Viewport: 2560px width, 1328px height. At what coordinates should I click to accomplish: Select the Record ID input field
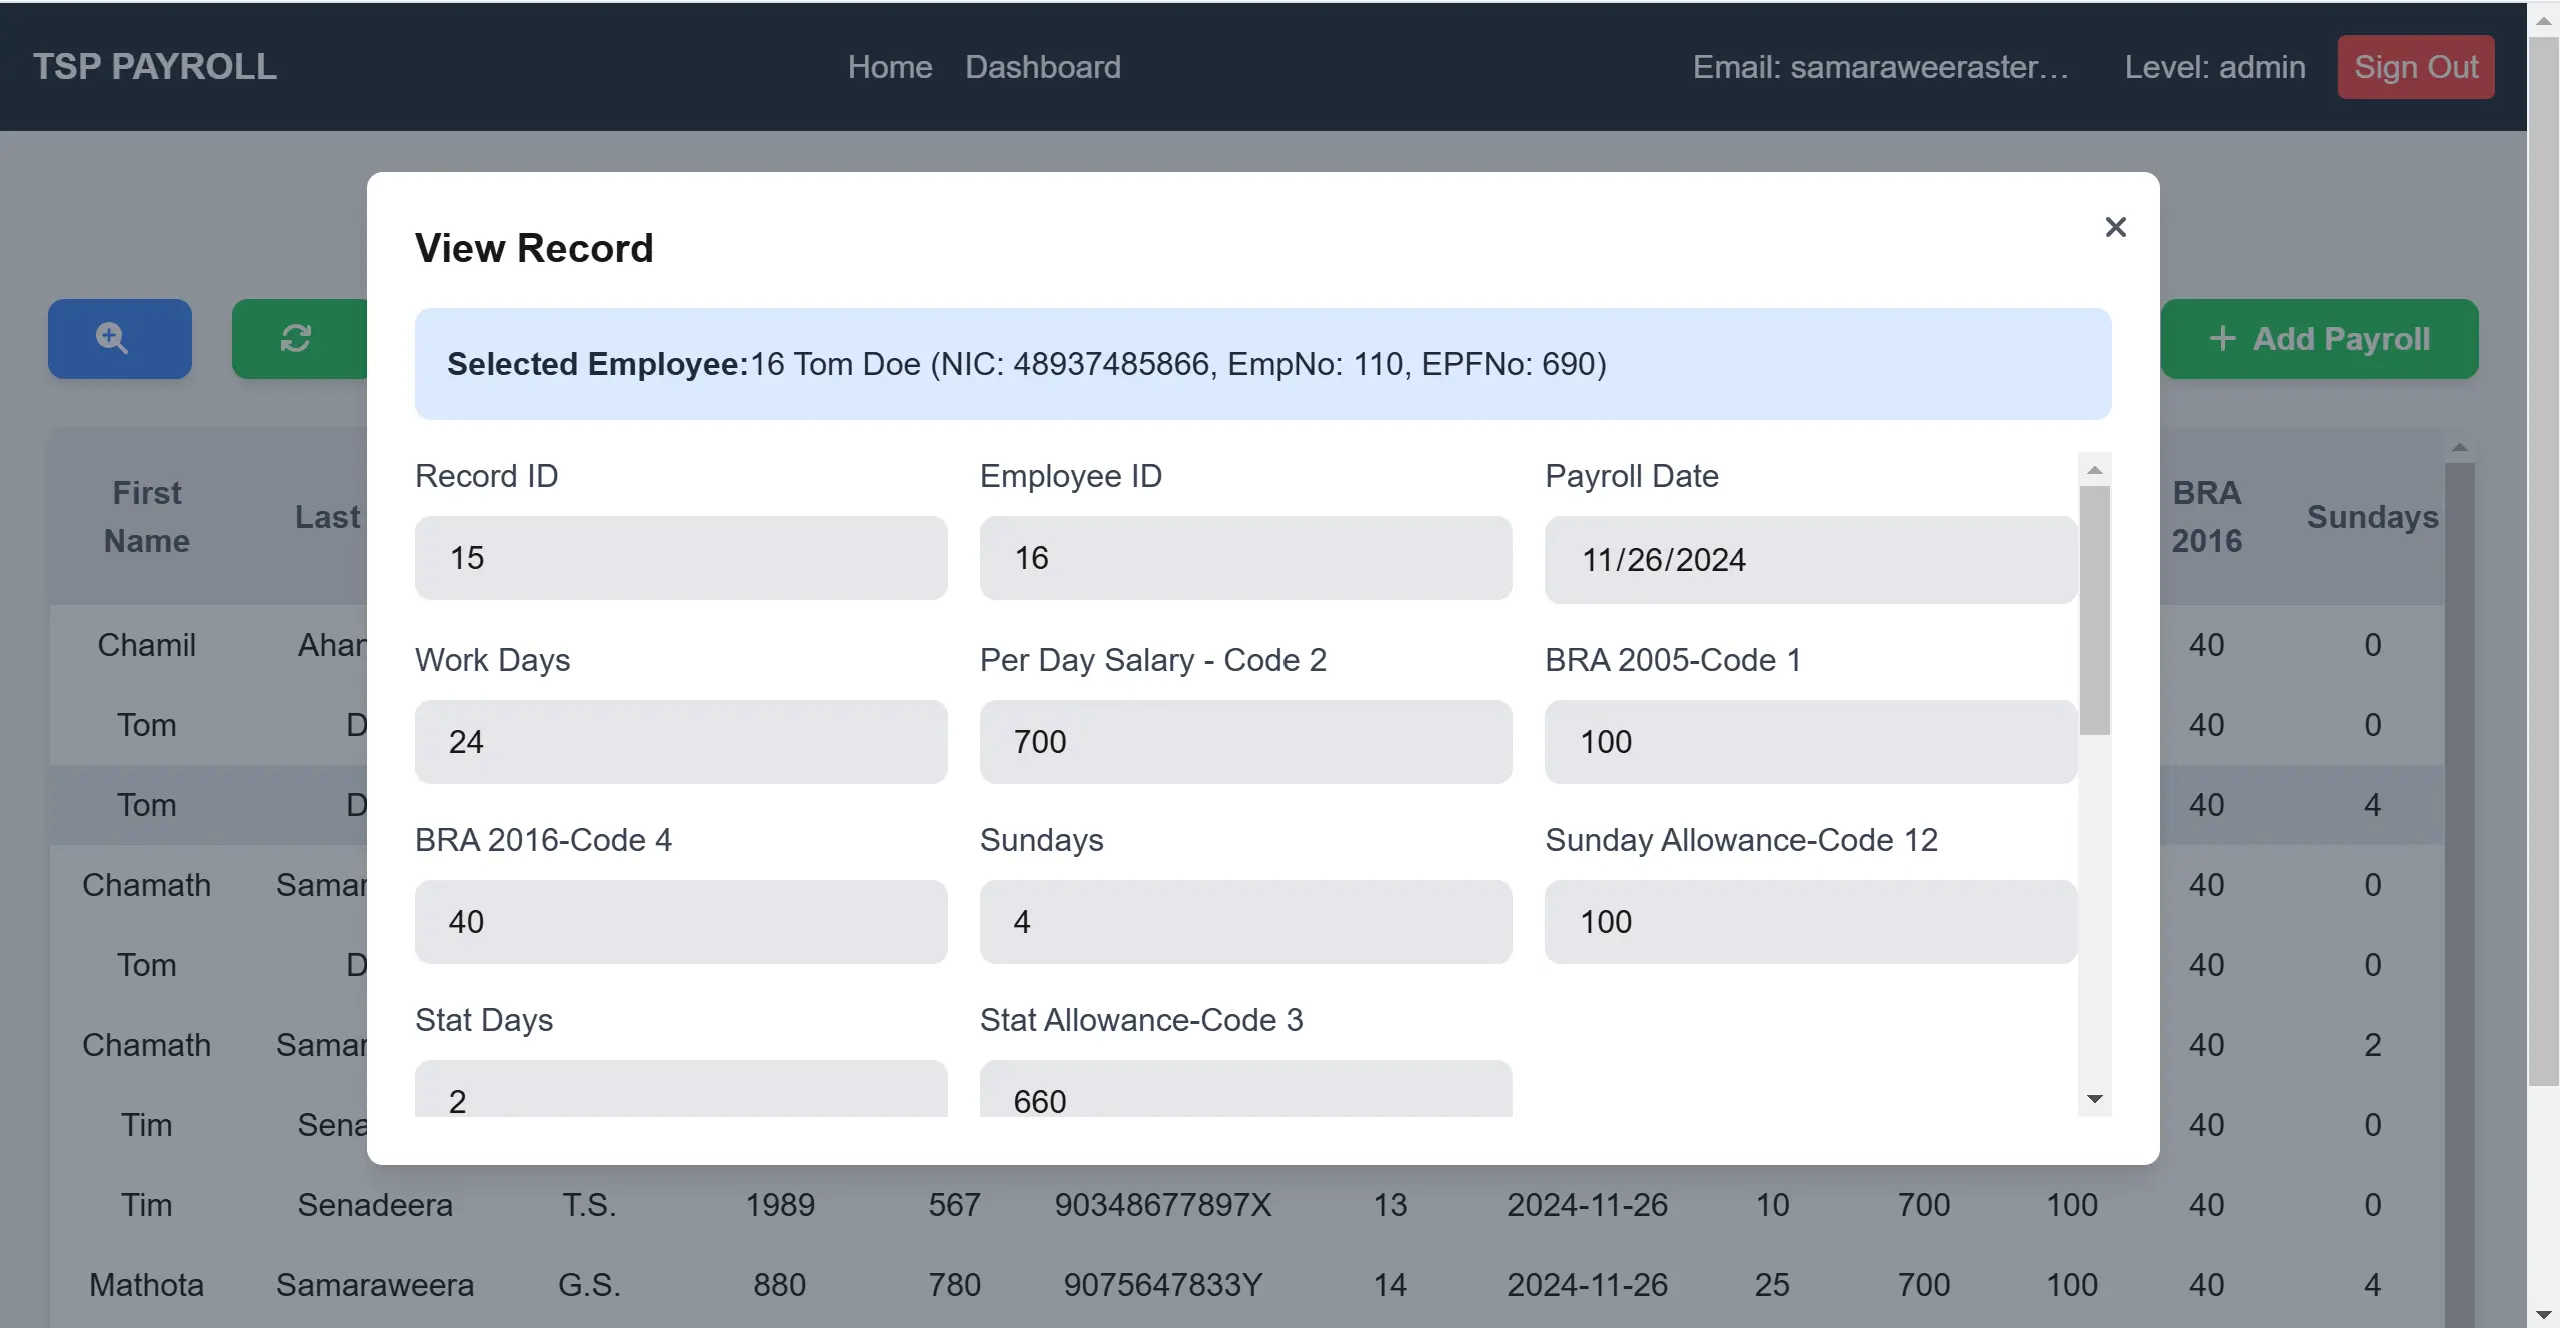[x=681, y=557]
